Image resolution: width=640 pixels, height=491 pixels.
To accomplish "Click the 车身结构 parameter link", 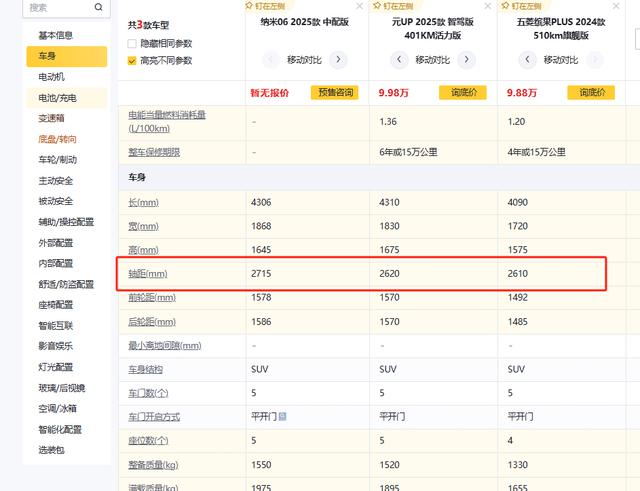I will pos(145,369).
